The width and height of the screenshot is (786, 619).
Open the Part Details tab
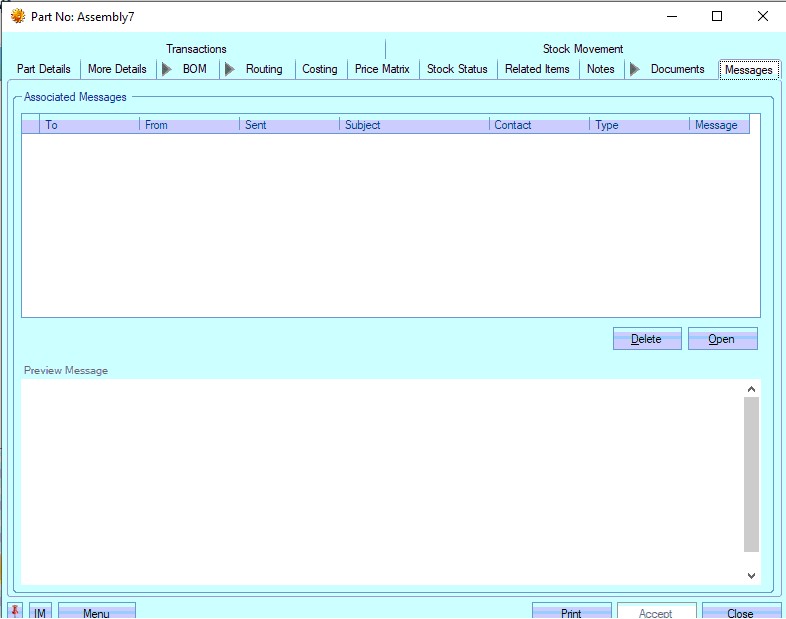point(44,69)
